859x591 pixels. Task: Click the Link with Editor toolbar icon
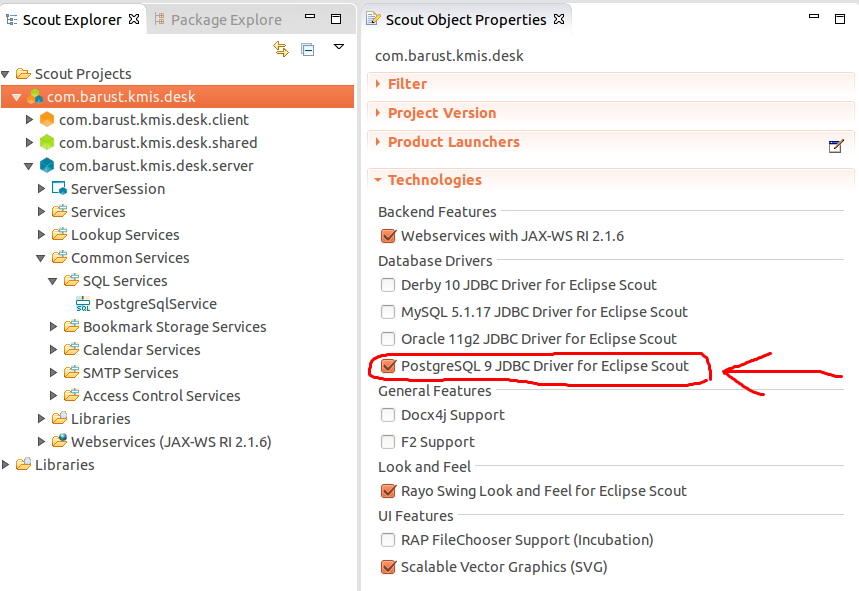[281, 49]
